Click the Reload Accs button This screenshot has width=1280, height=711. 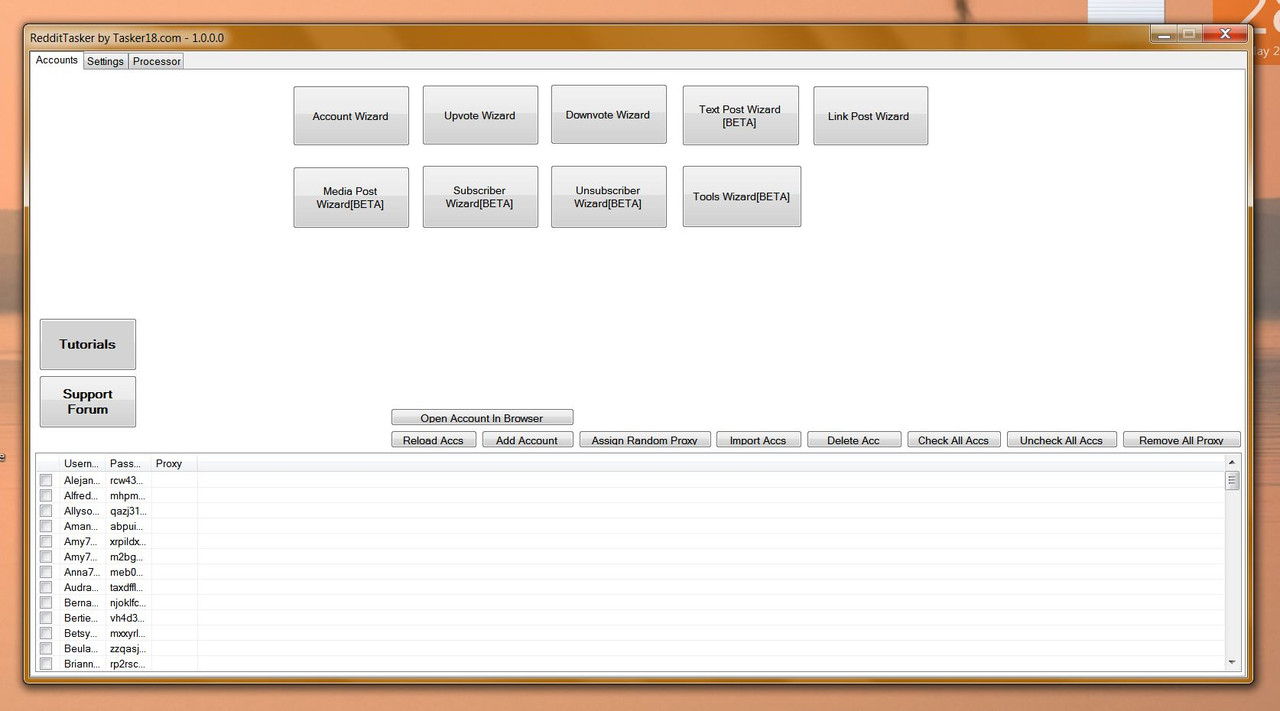433,440
